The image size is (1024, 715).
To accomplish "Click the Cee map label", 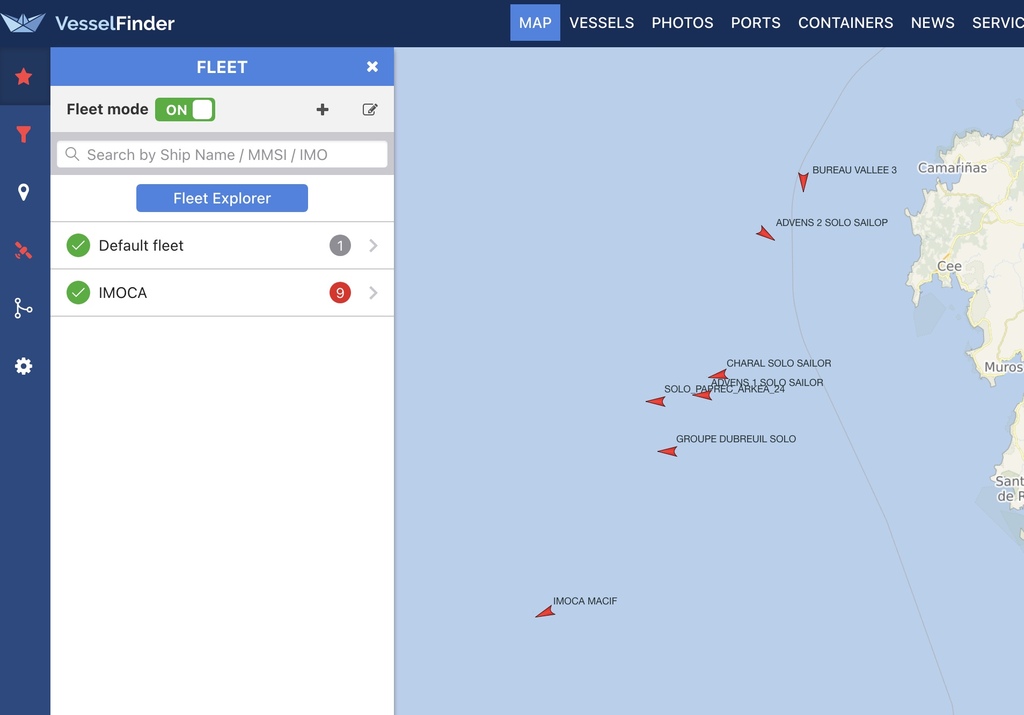I will coord(949,266).
